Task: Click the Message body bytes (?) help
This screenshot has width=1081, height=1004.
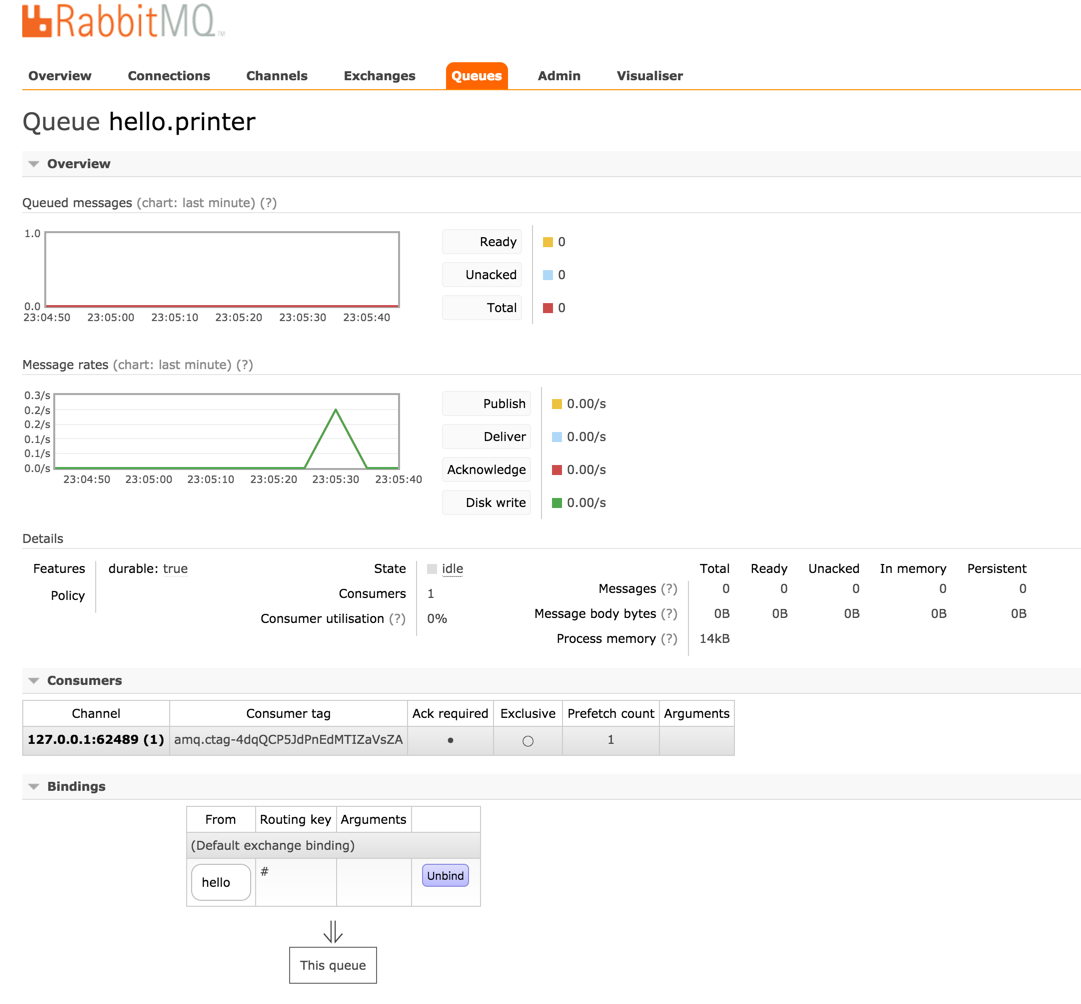Action: point(669,614)
